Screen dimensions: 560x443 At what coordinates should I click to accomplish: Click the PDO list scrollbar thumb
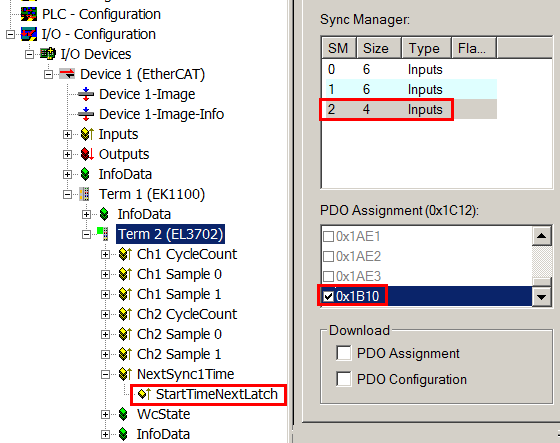(x=542, y=282)
